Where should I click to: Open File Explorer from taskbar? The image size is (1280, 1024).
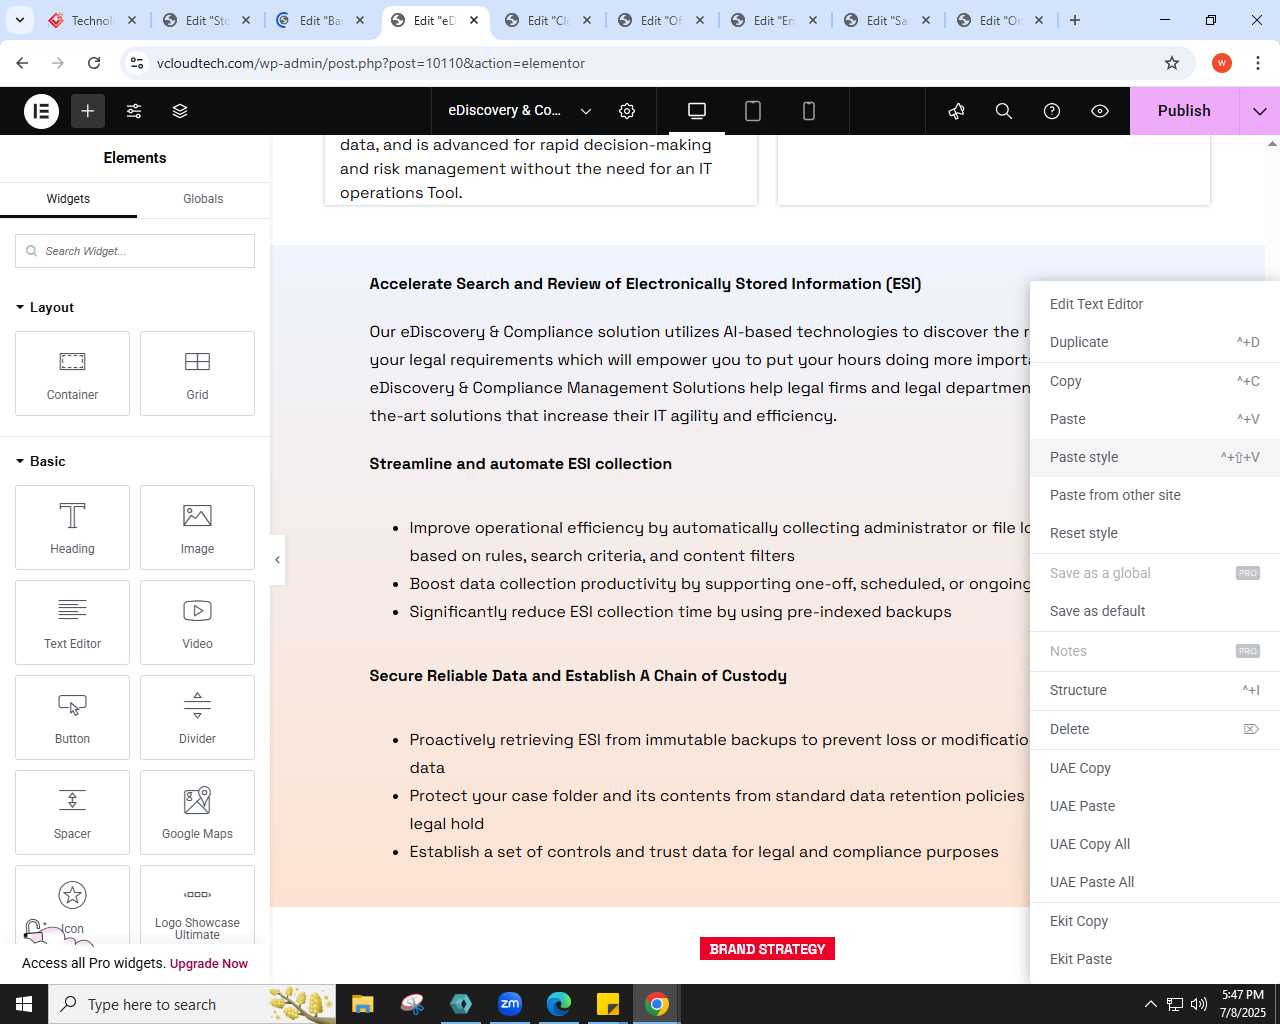tap(363, 1004)
